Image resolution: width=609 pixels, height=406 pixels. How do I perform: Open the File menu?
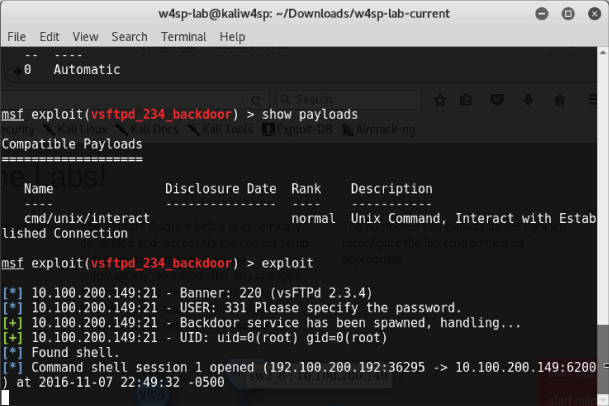(x=17, y=37)
